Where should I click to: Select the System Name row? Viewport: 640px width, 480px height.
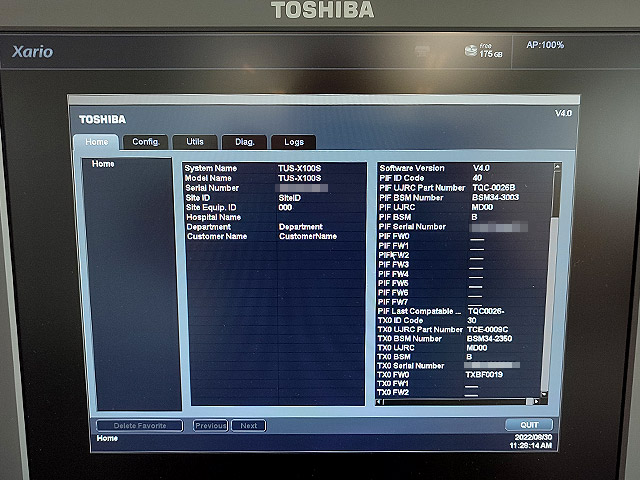274,168
